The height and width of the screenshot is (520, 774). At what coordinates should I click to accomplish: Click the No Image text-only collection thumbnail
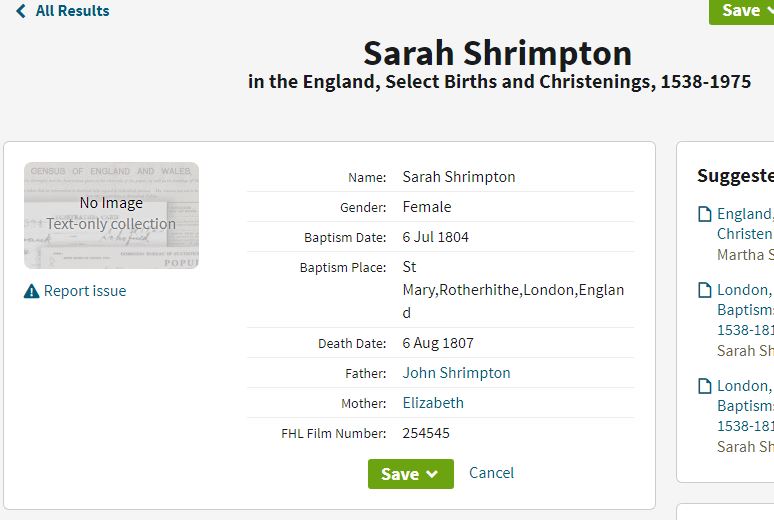[x=112, y=215]
